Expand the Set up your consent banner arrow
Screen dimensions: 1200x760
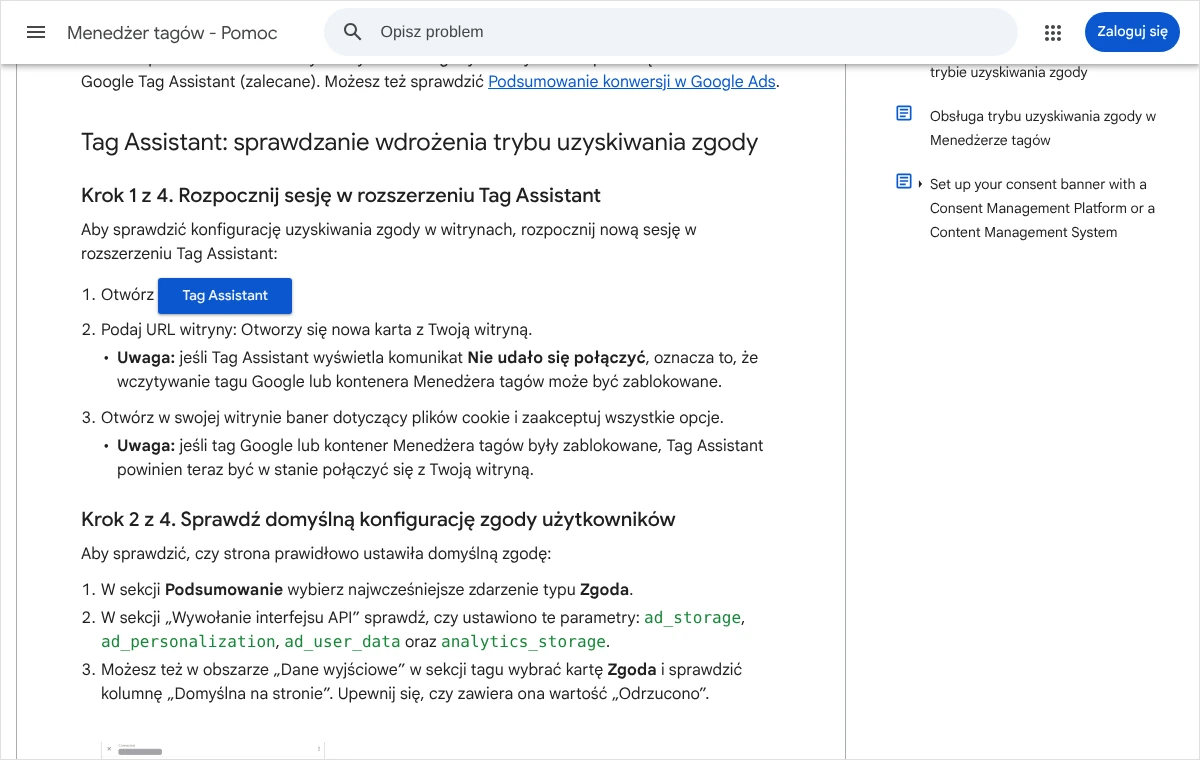pos(920,184)
